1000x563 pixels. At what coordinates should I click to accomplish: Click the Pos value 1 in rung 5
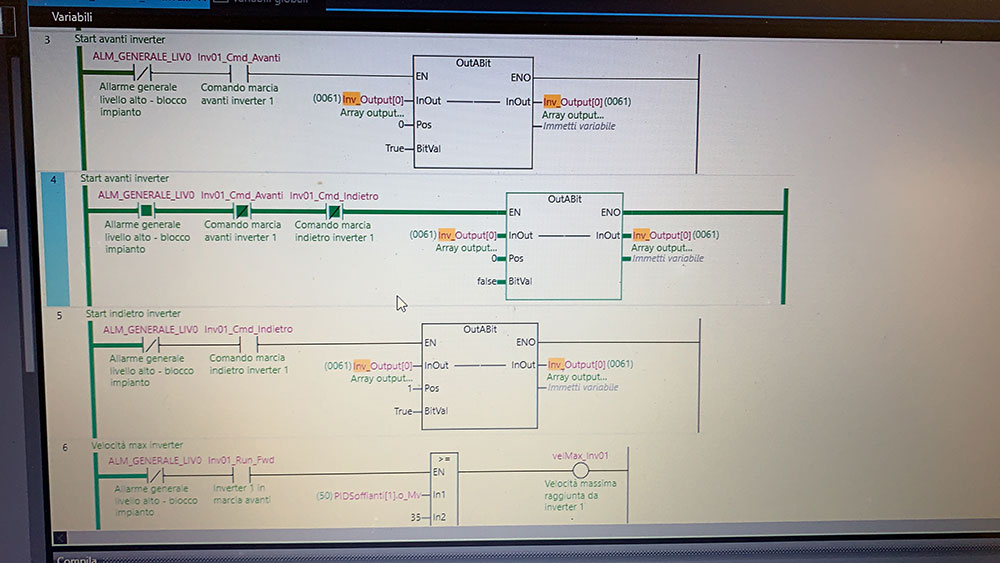[x=410, y=388]
